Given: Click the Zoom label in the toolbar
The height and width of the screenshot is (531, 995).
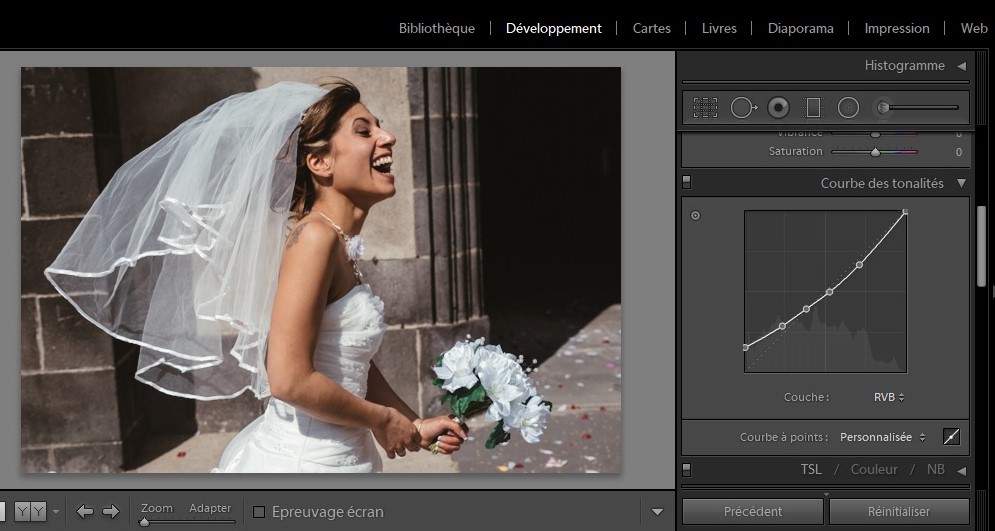Looking at the screenshot, I should (x=157, y=508).
